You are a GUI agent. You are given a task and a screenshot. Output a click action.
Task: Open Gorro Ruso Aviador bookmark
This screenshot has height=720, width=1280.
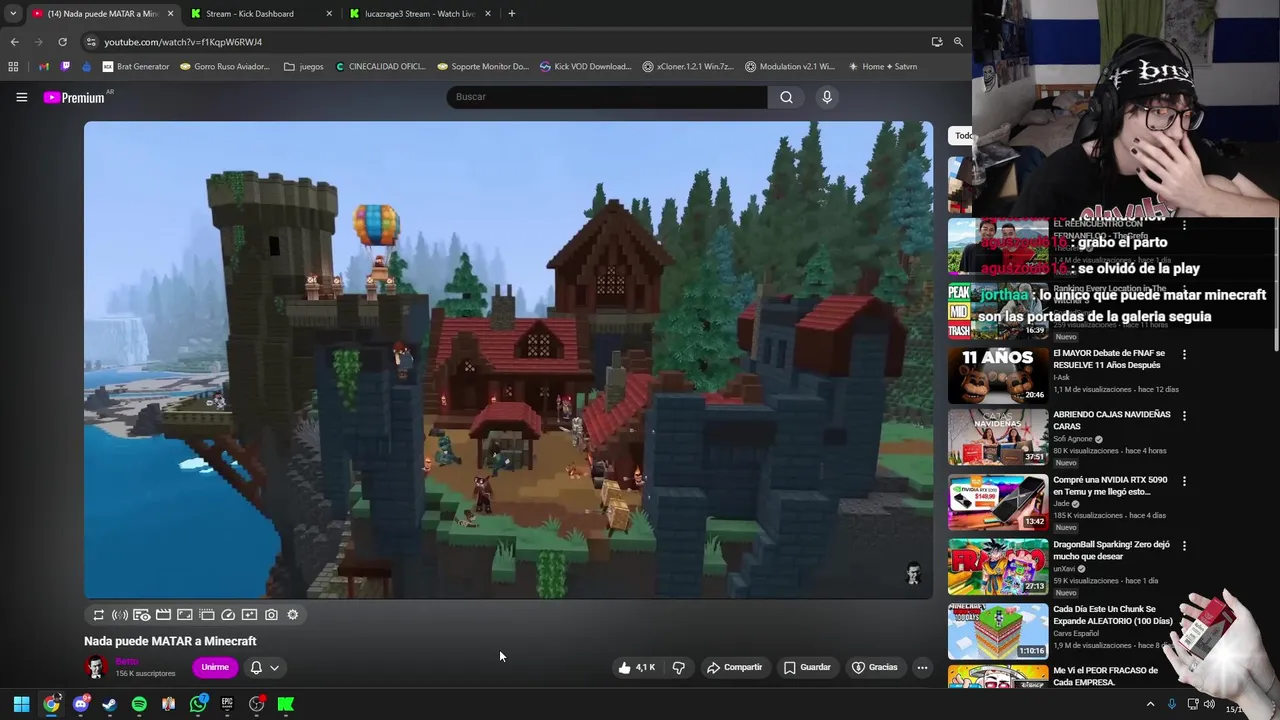[x=225, y=67]
